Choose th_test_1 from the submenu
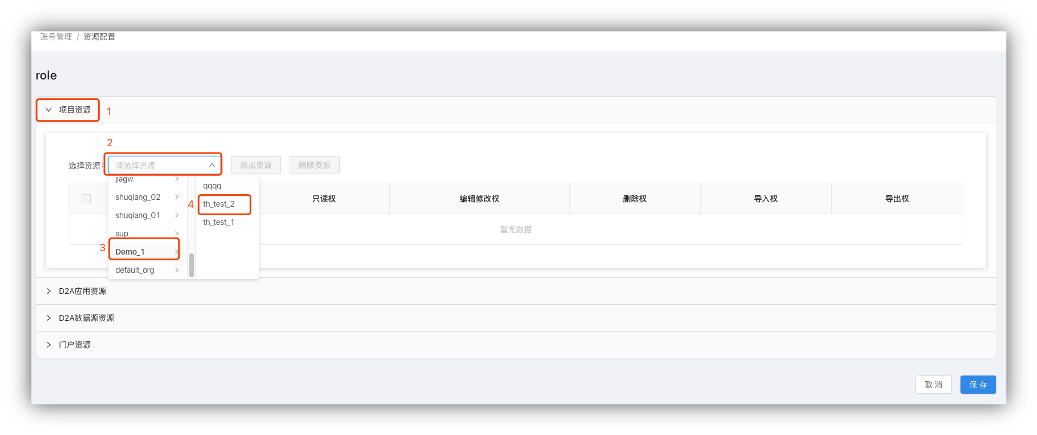 [x=218, y=222]
